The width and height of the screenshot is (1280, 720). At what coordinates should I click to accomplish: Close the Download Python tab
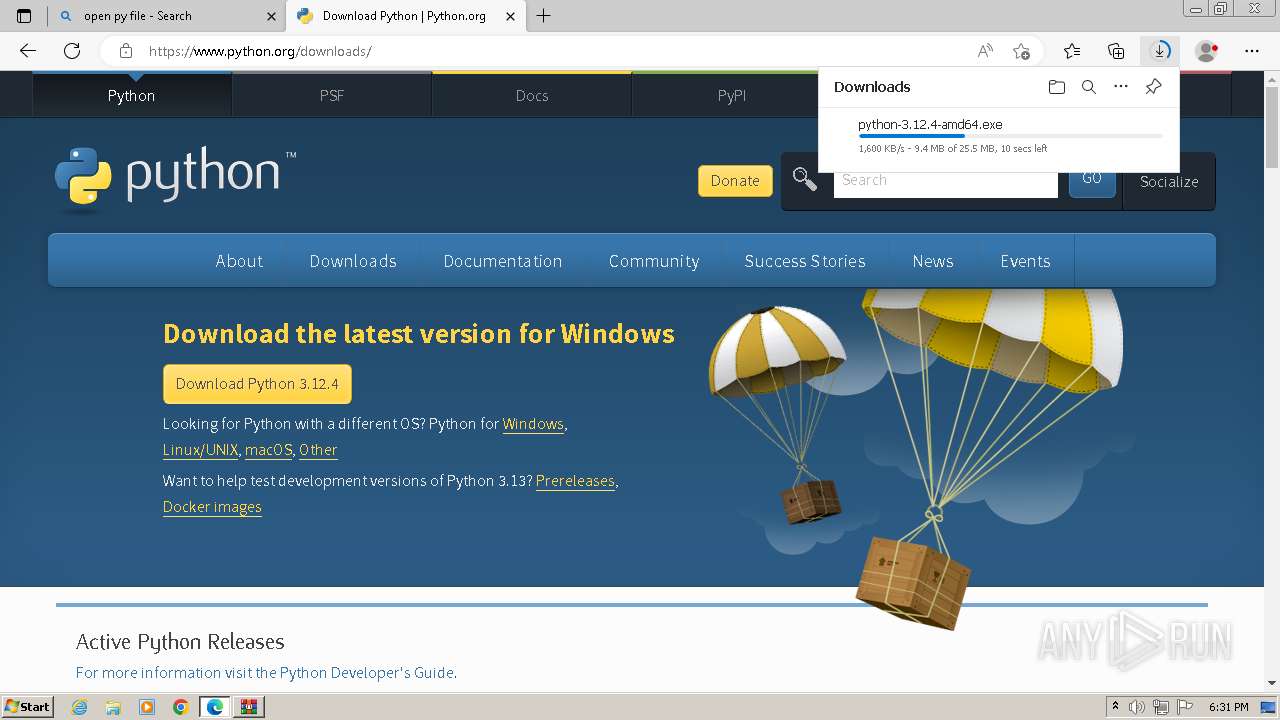[x=511, y=16]
